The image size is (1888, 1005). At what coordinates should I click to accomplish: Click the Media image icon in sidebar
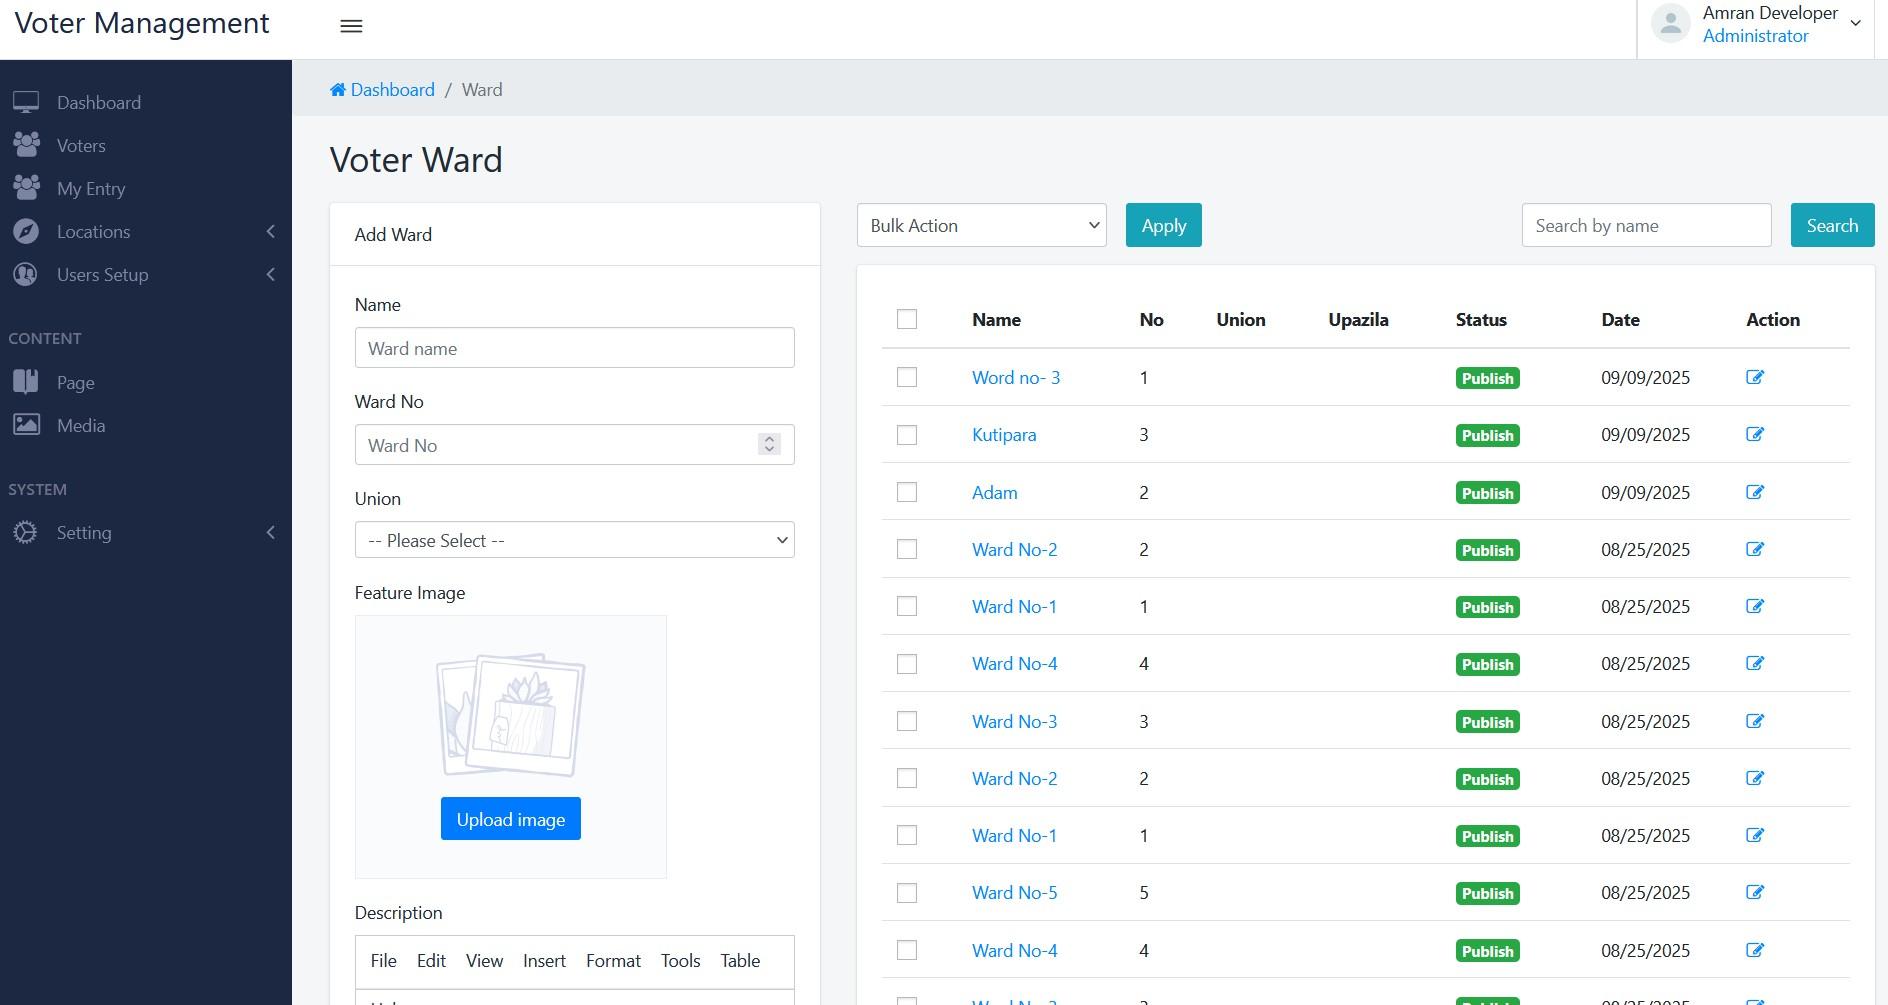click(x=26, y=425)
